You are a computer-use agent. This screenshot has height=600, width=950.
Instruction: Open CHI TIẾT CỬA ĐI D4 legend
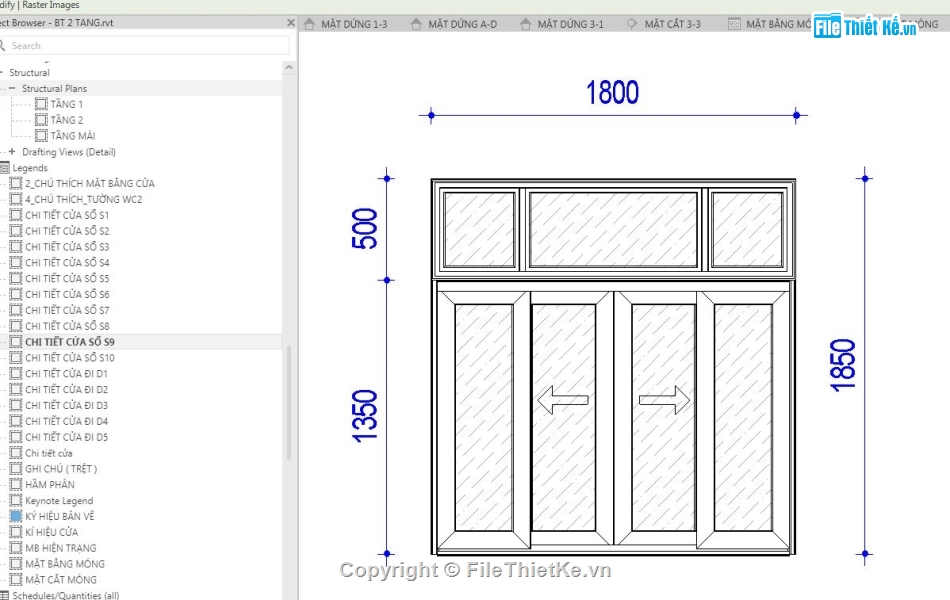click(x=67, y=421)
